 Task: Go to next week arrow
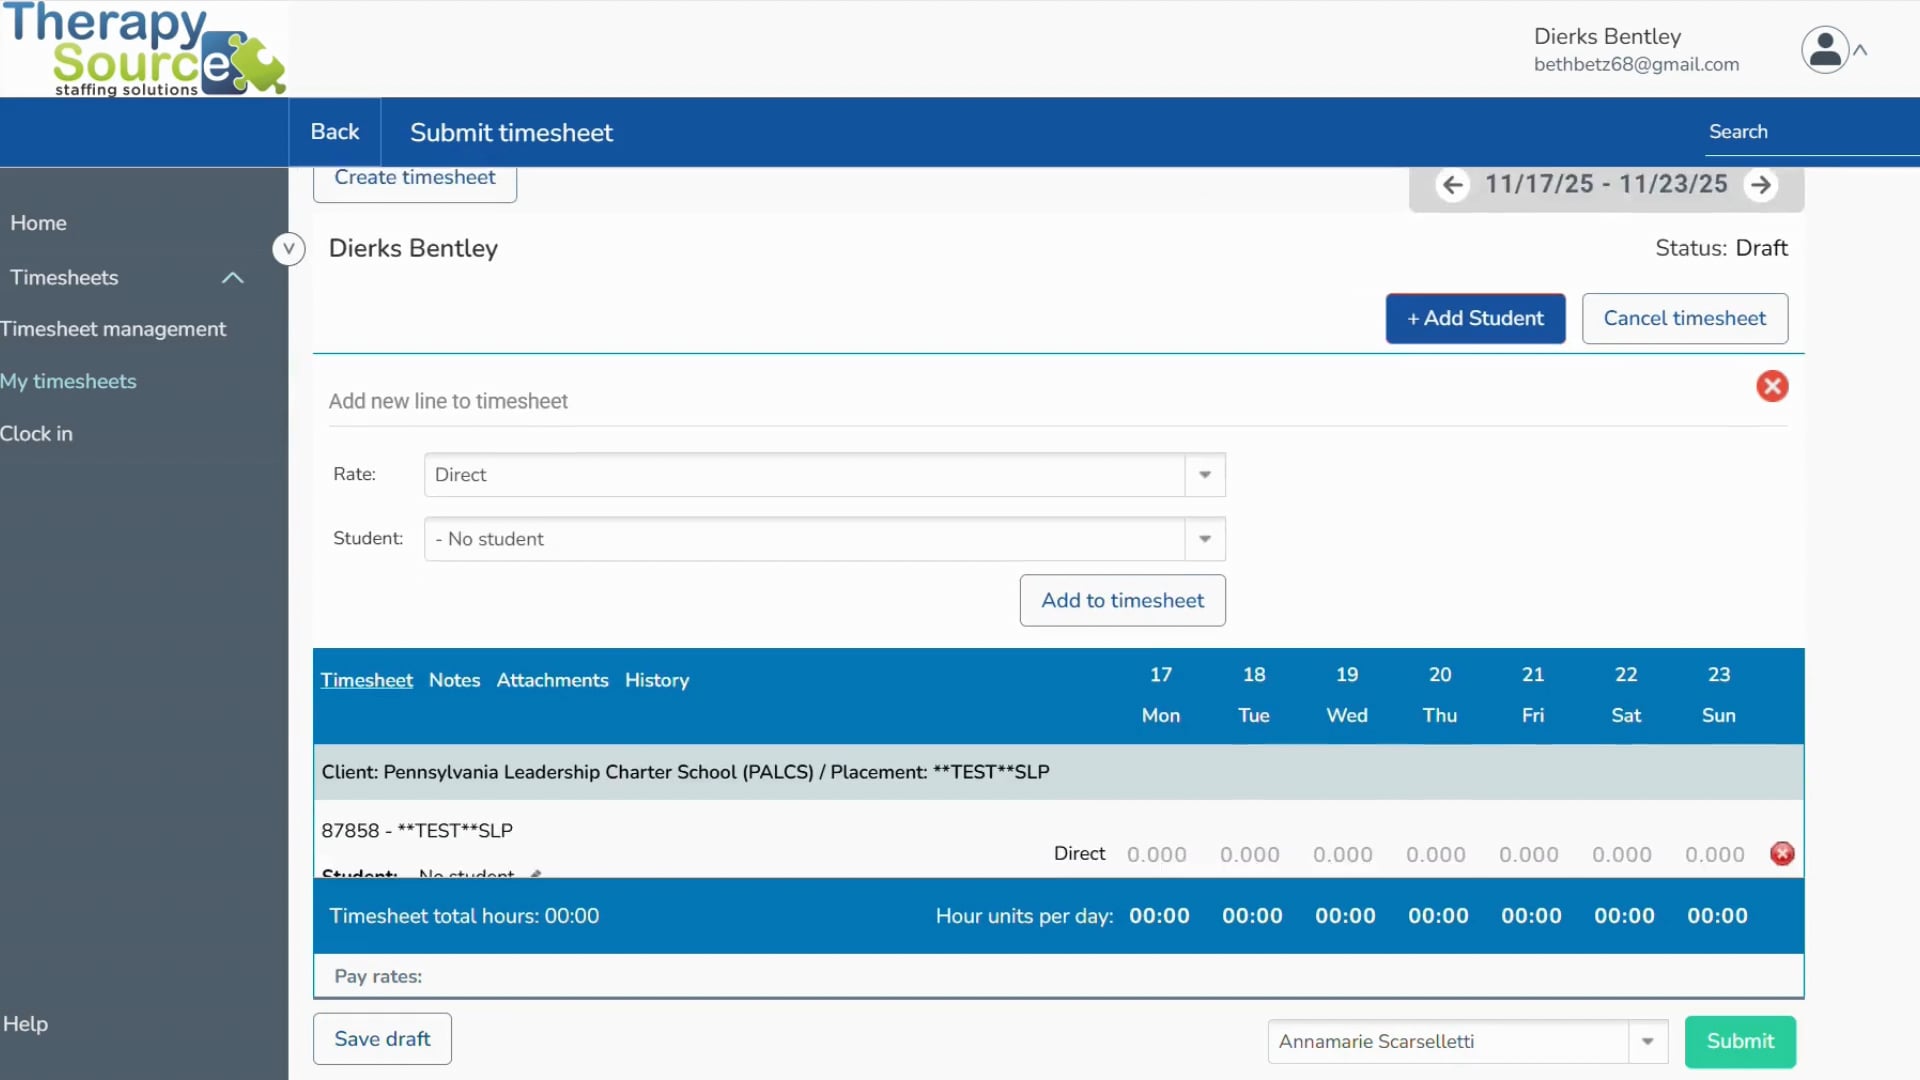tap(1761, 185)
